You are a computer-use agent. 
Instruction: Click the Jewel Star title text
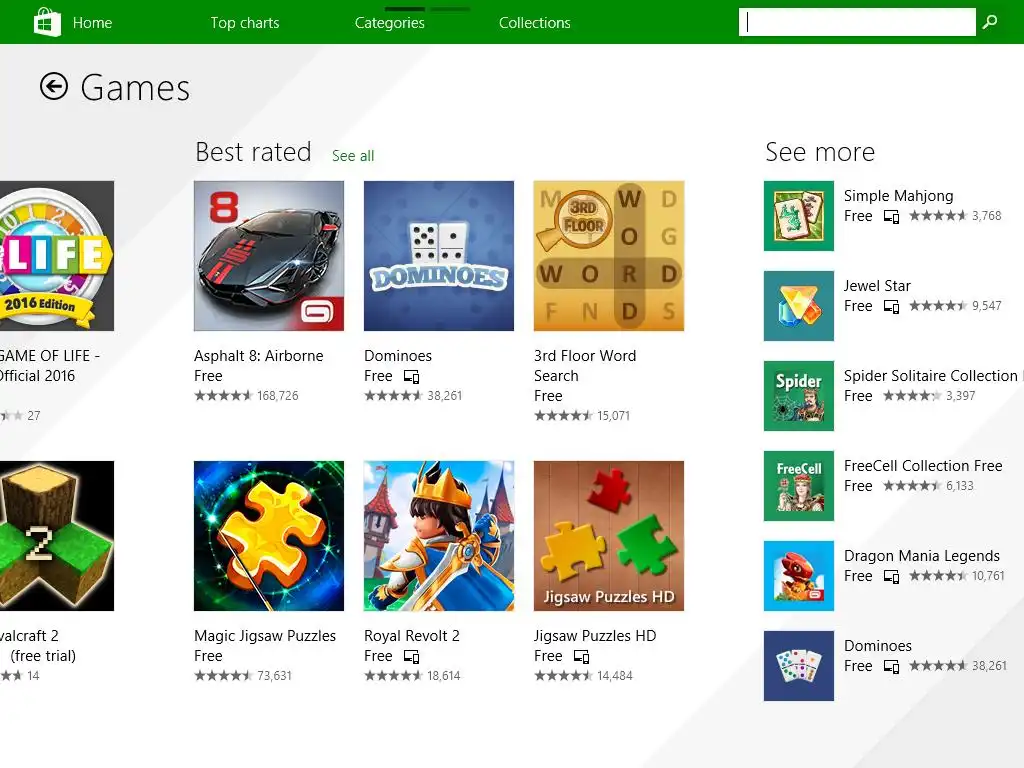pos(876,285)
